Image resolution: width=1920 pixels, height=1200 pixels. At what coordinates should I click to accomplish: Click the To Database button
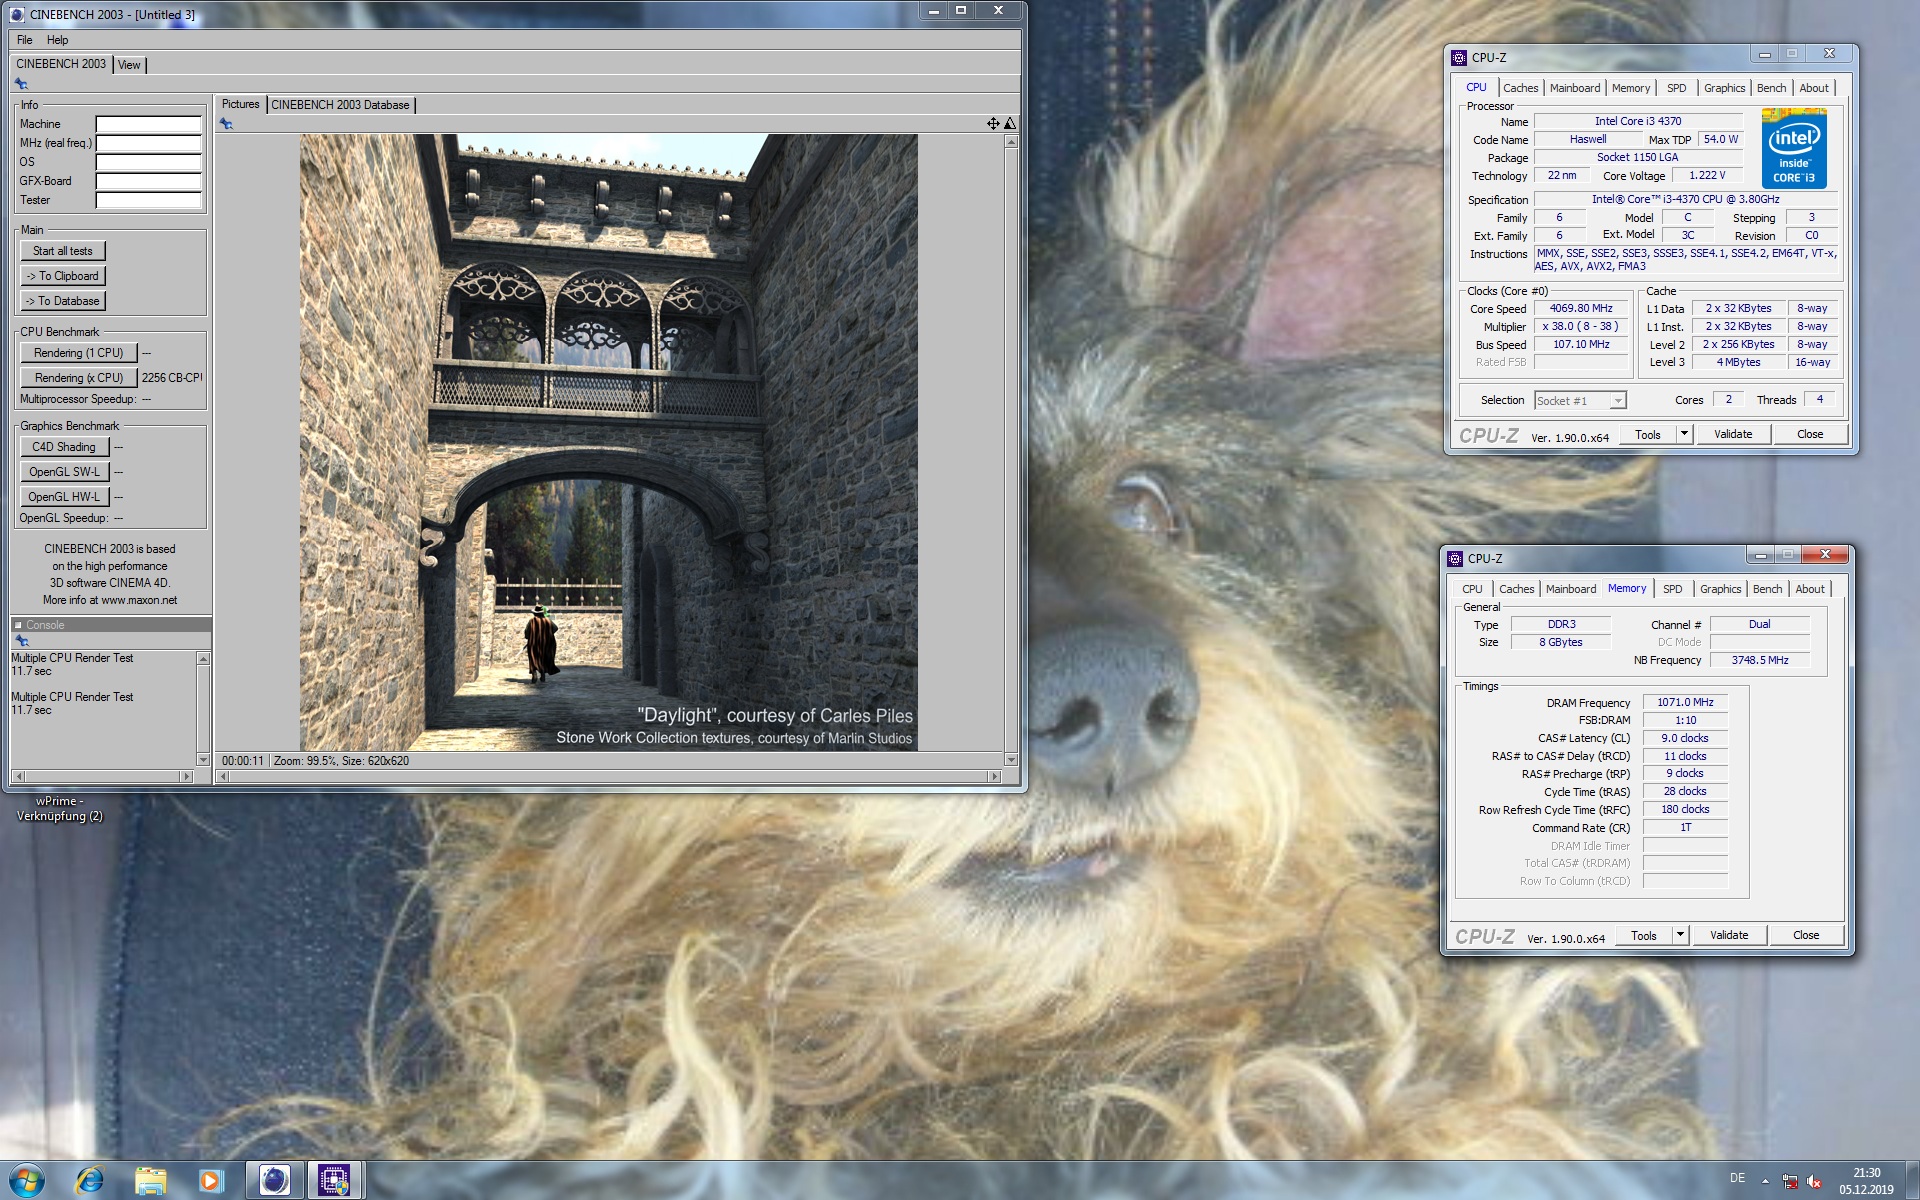(63, 301)
